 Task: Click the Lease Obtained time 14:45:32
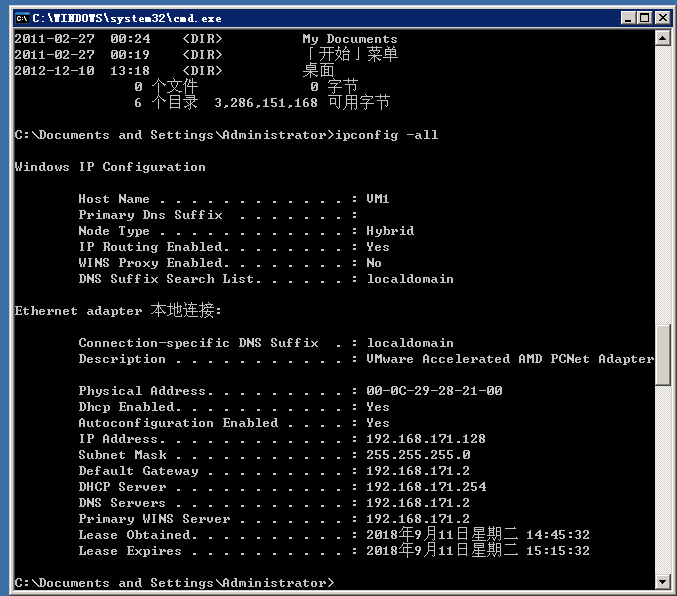click(x=557, y=535)
